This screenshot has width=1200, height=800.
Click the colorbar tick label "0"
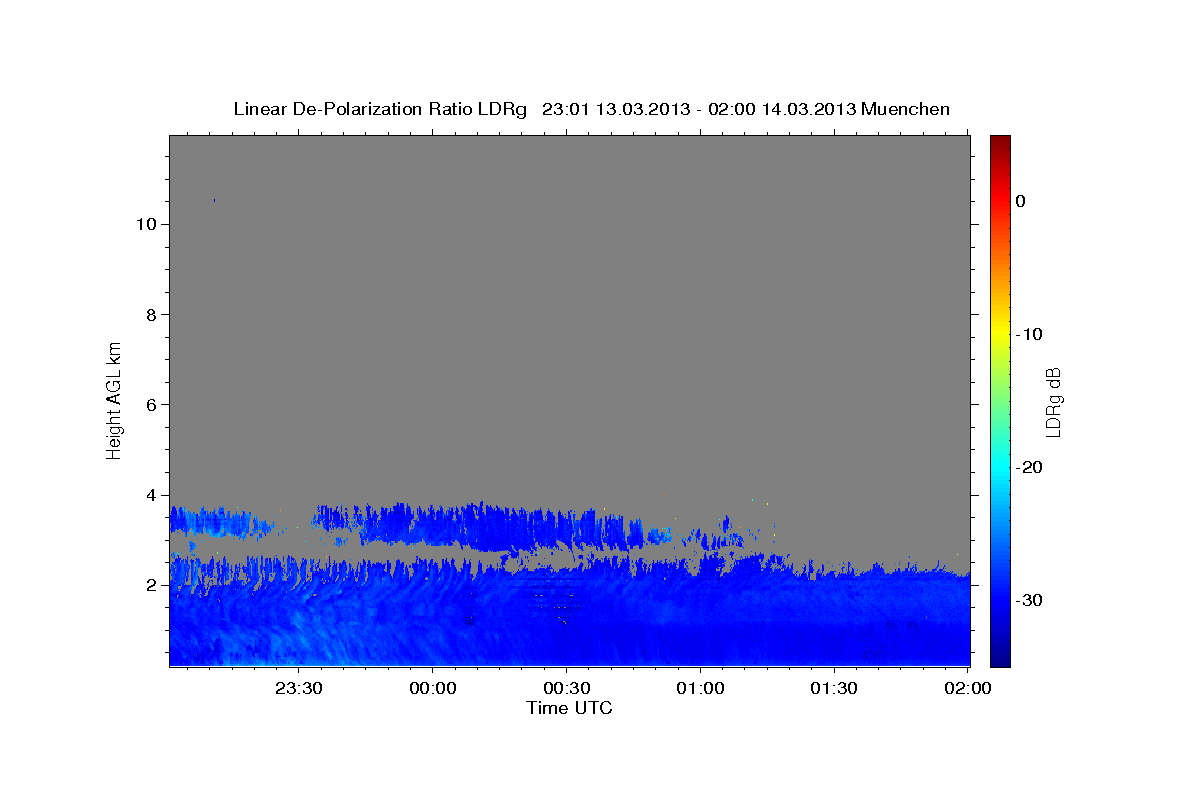1020,201
